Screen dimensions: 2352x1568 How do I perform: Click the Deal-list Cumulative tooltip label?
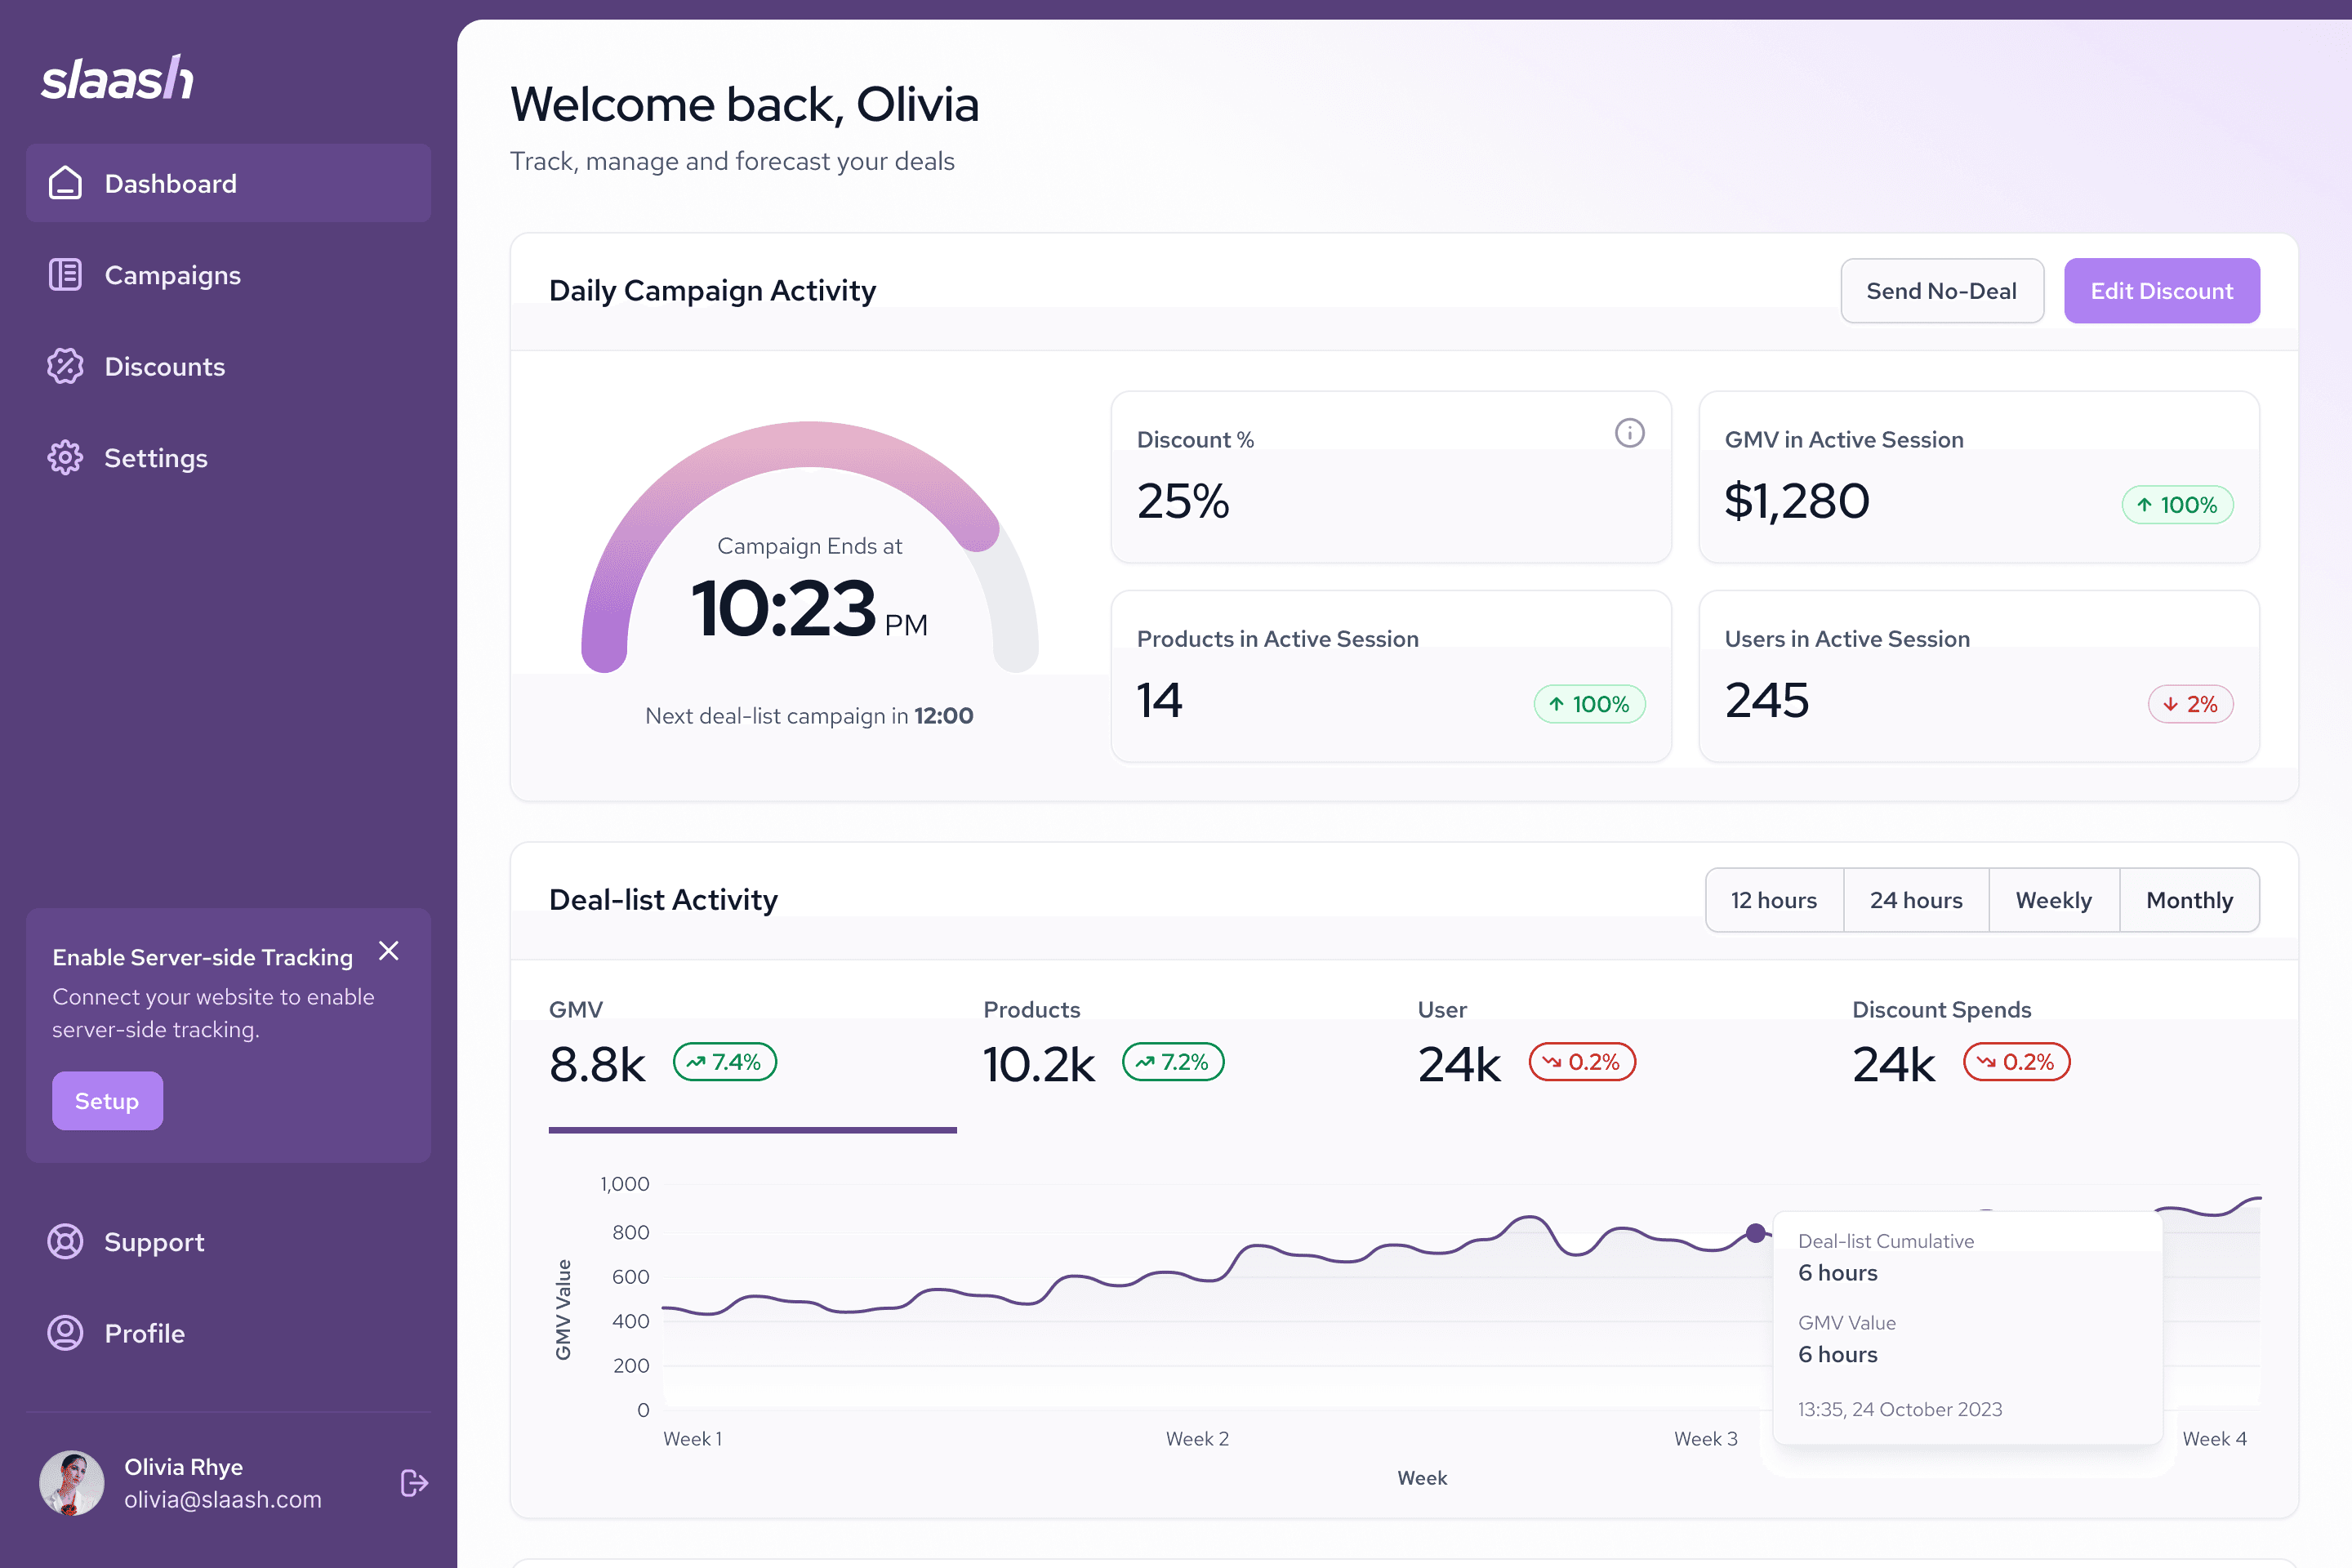click(x=1886, y=1241)
